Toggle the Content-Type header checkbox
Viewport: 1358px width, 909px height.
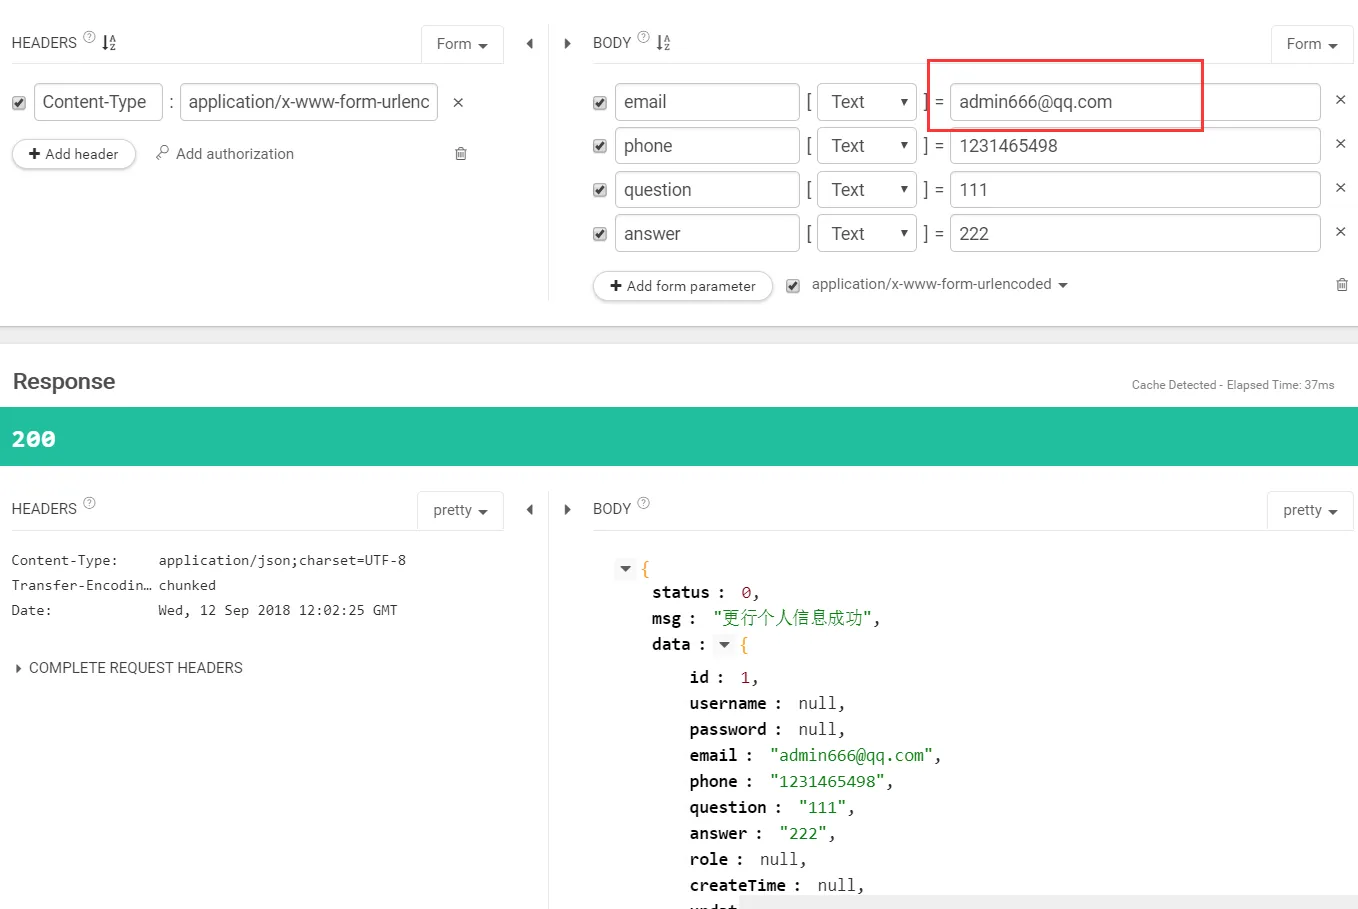point(19,103)
